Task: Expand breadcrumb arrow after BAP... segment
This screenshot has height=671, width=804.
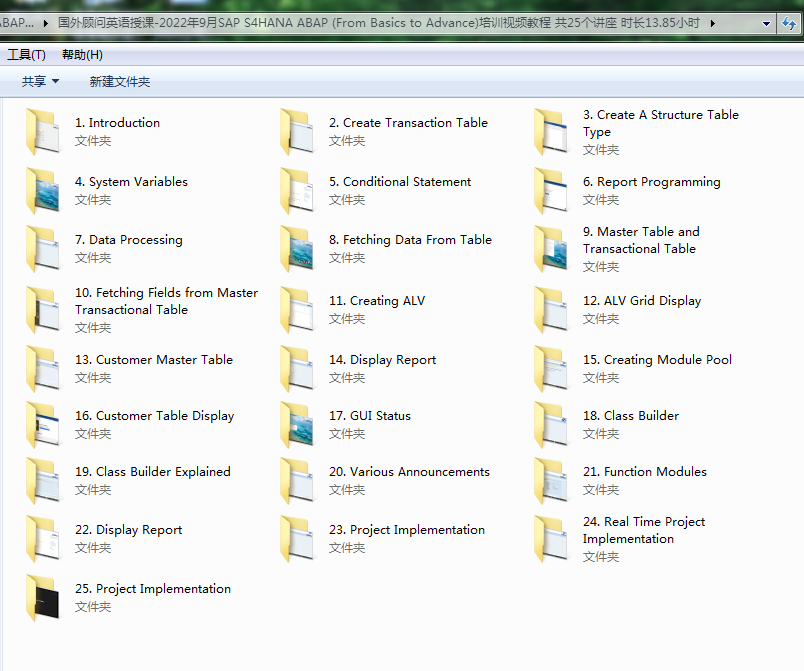Action: pyautogui.click(x=46, y=23)
